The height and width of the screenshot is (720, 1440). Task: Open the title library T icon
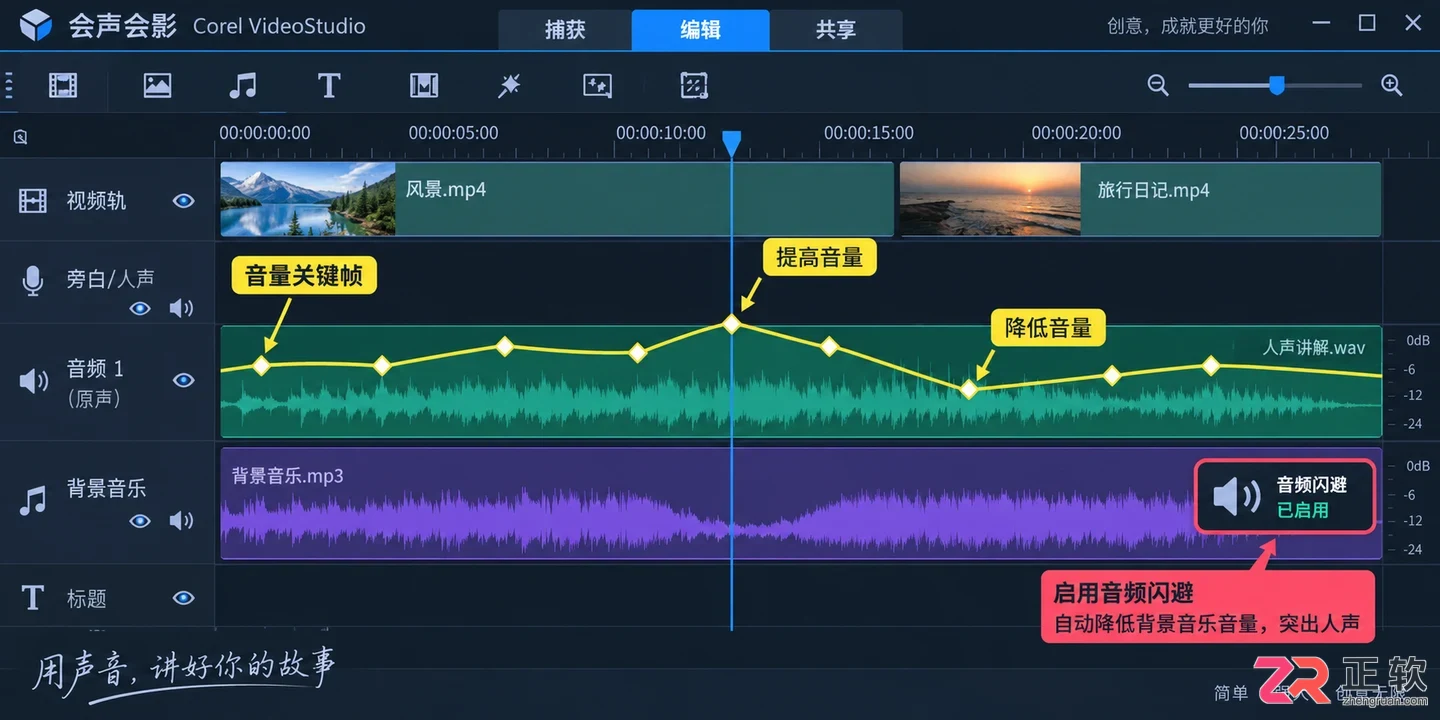(x=329, y=85)
